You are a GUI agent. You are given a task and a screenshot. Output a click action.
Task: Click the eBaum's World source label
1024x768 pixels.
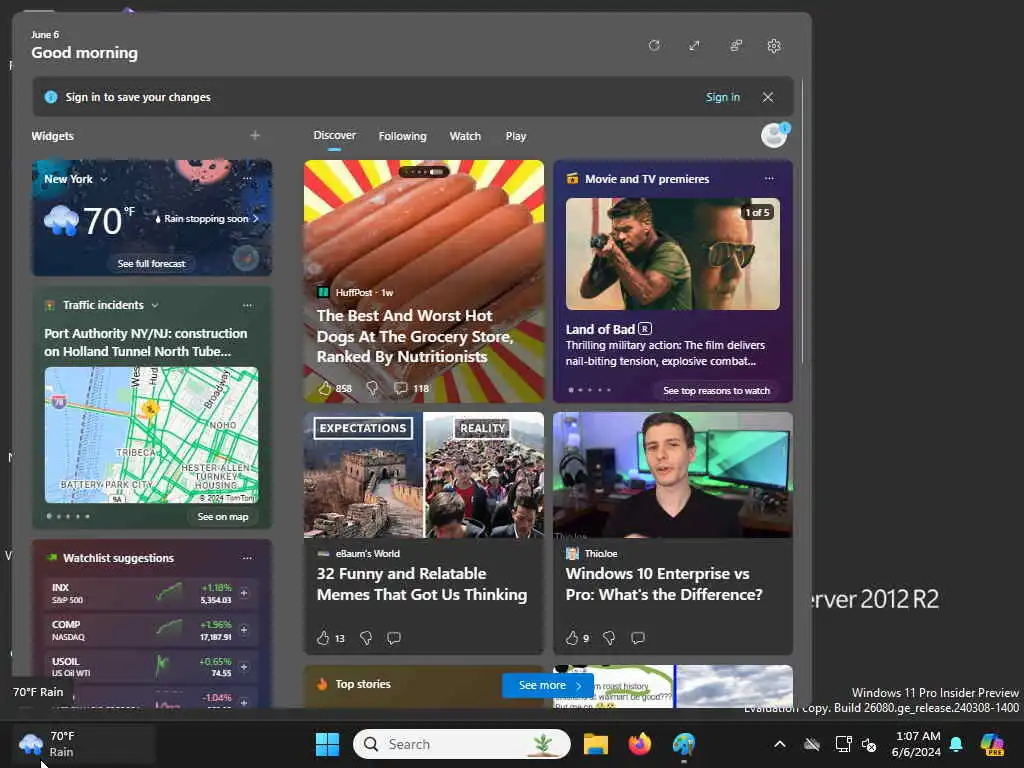point(368,553)
